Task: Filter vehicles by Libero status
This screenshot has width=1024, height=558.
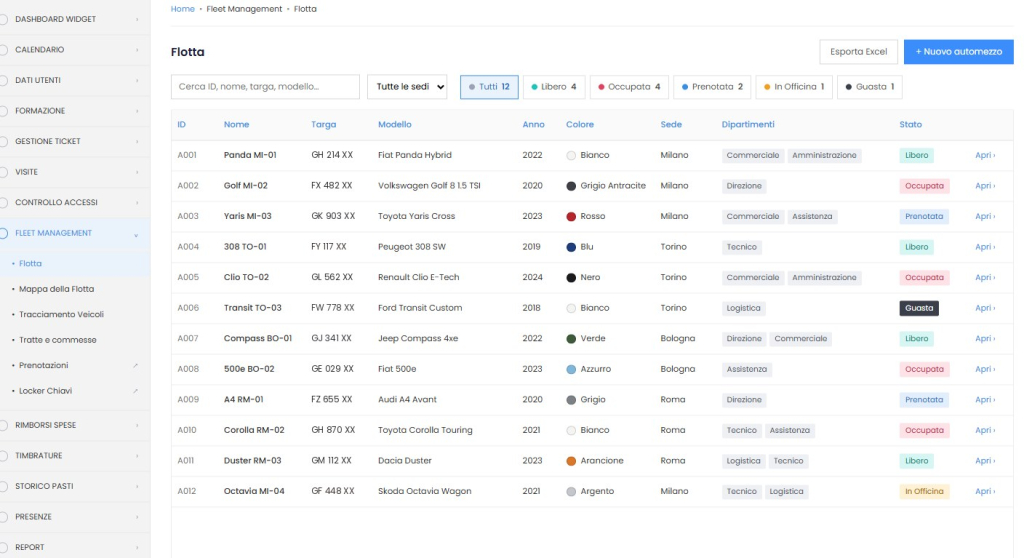Action: pyautogui.click(x=554, y=87)
